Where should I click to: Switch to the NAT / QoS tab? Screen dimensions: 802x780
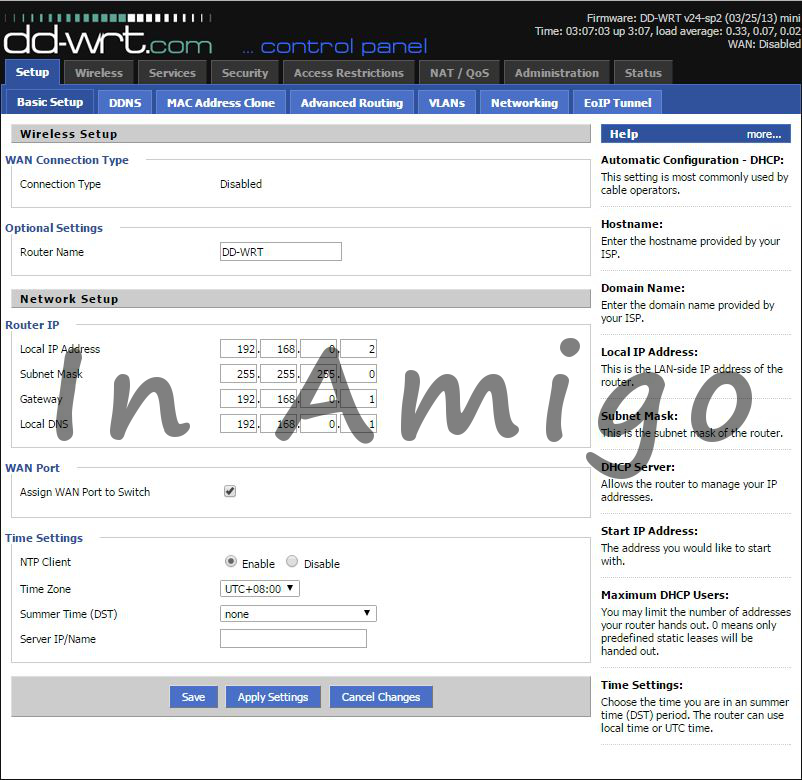tap(459, 72)
